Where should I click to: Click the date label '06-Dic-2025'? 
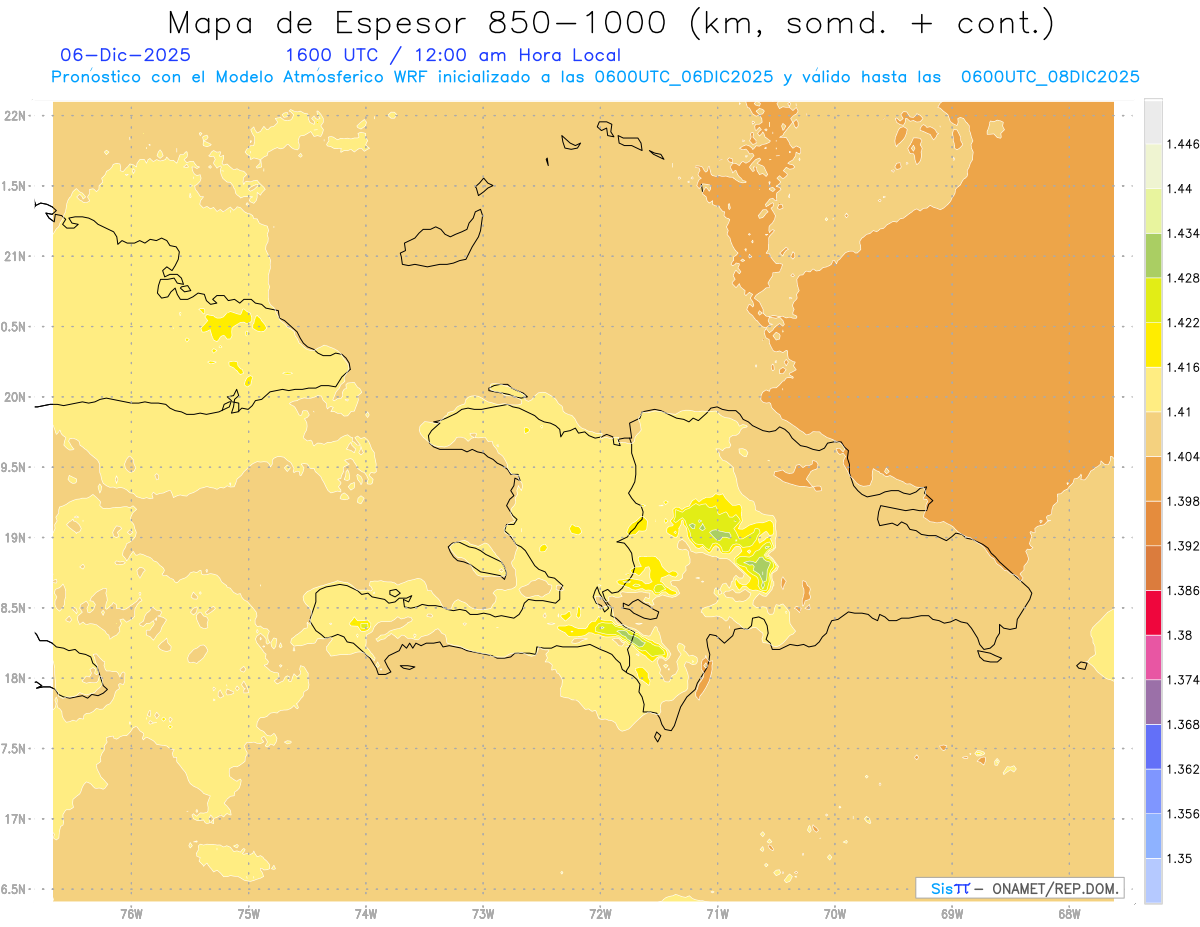pyautogui.click(x=126, y=56)
